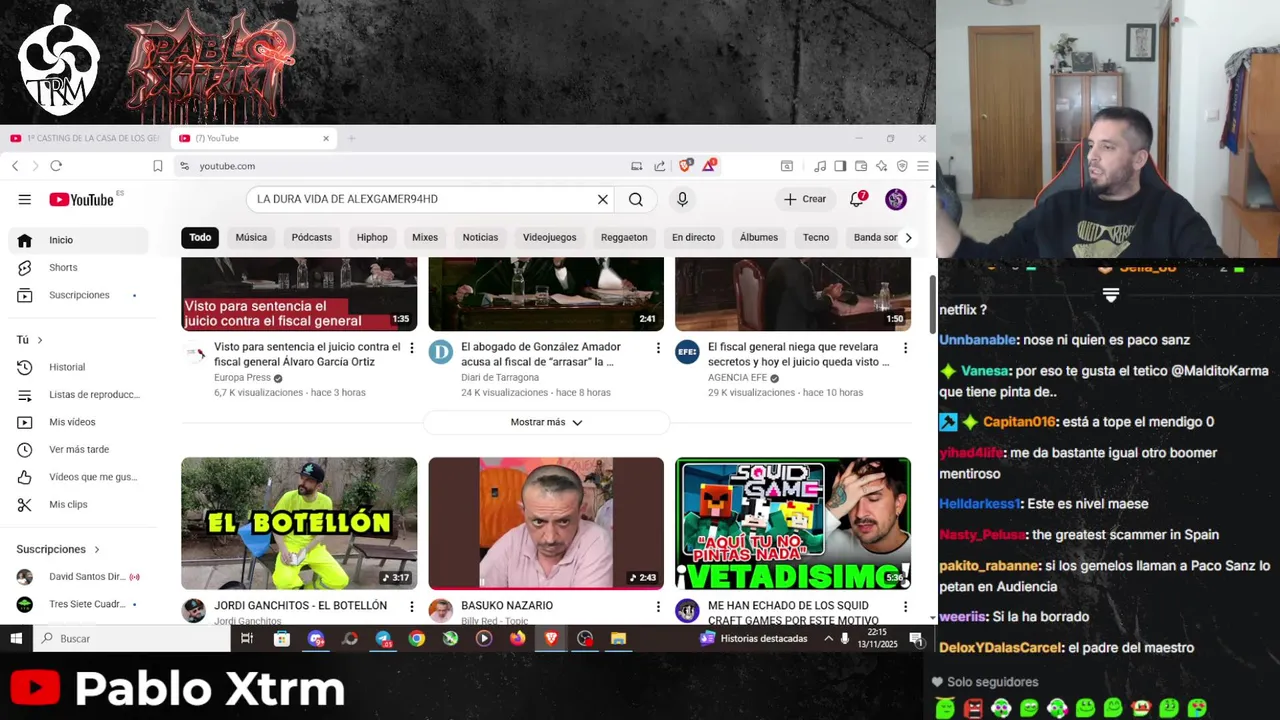Play the Squid Craft Games video thumbnail
The width and height of the screenshot is (1280, 720).
coord(793,523)
